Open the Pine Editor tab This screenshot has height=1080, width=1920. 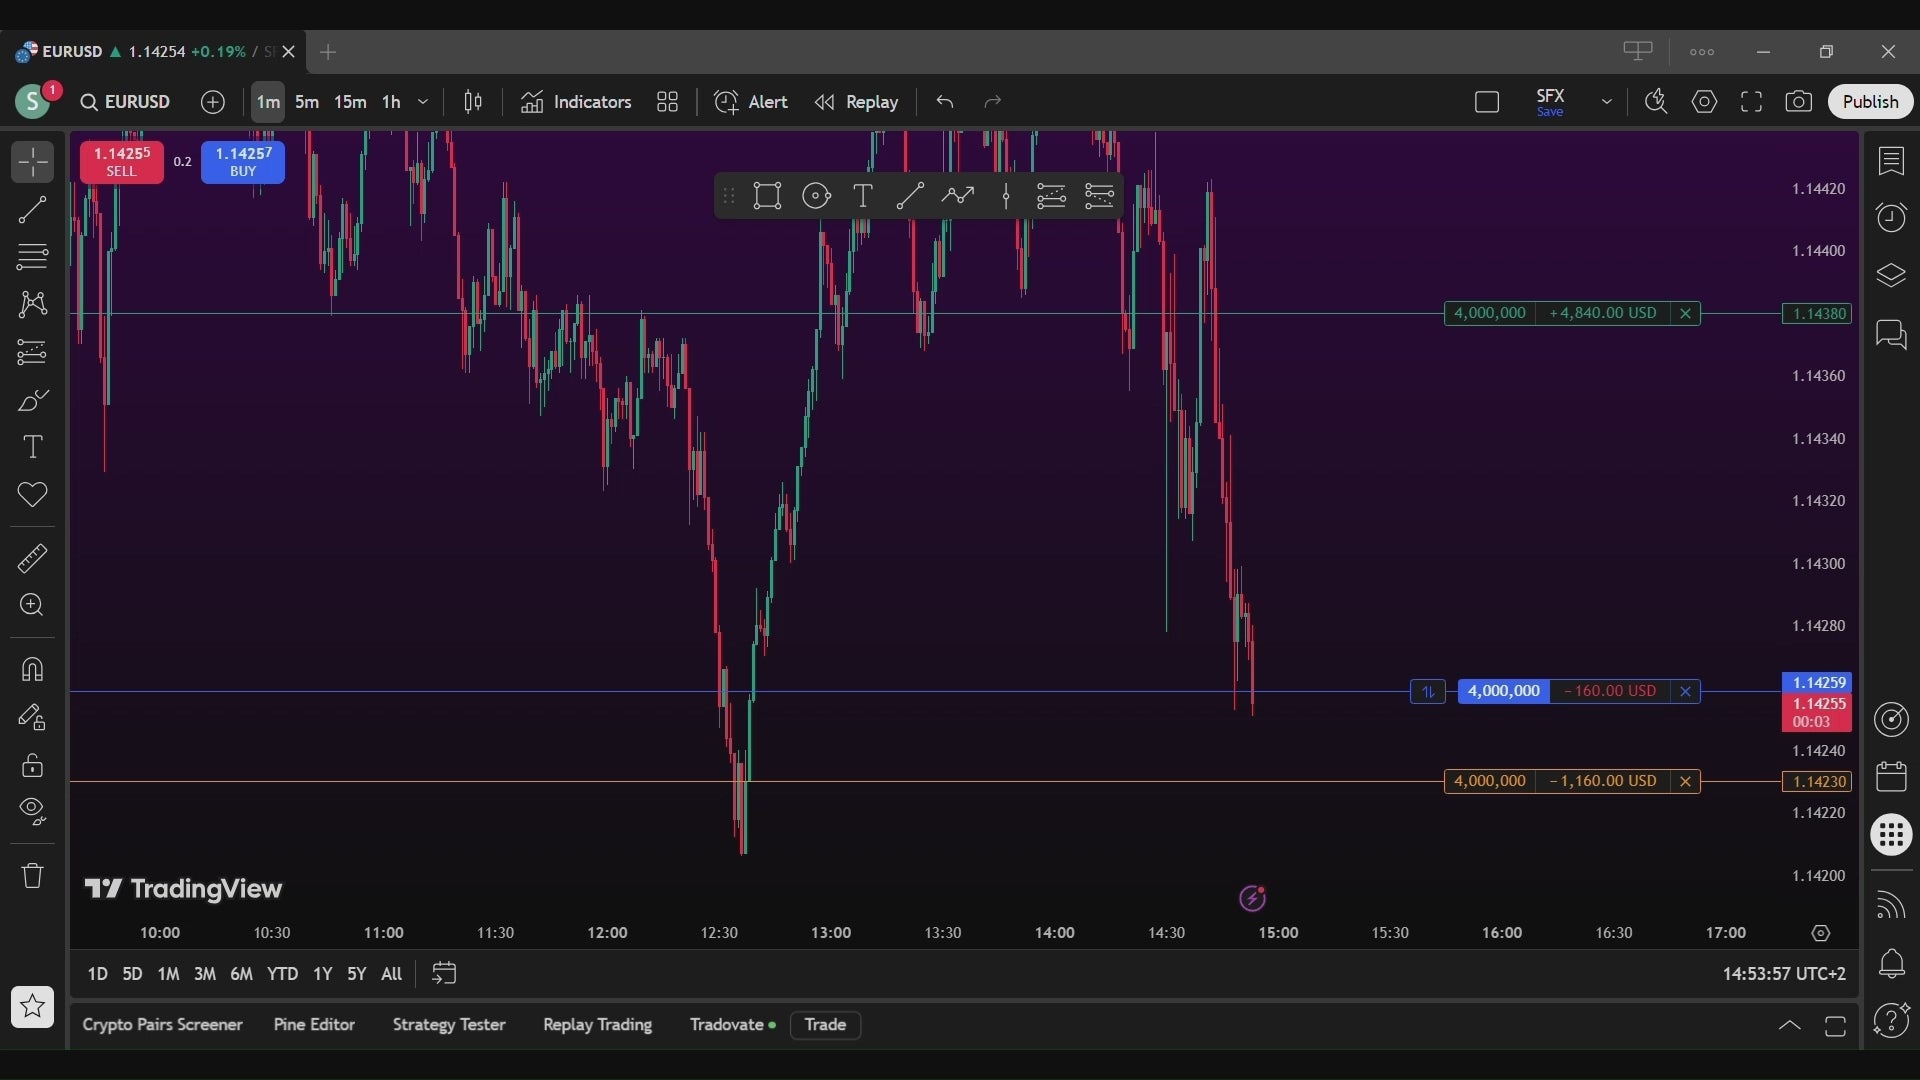tap(314, 1024)
